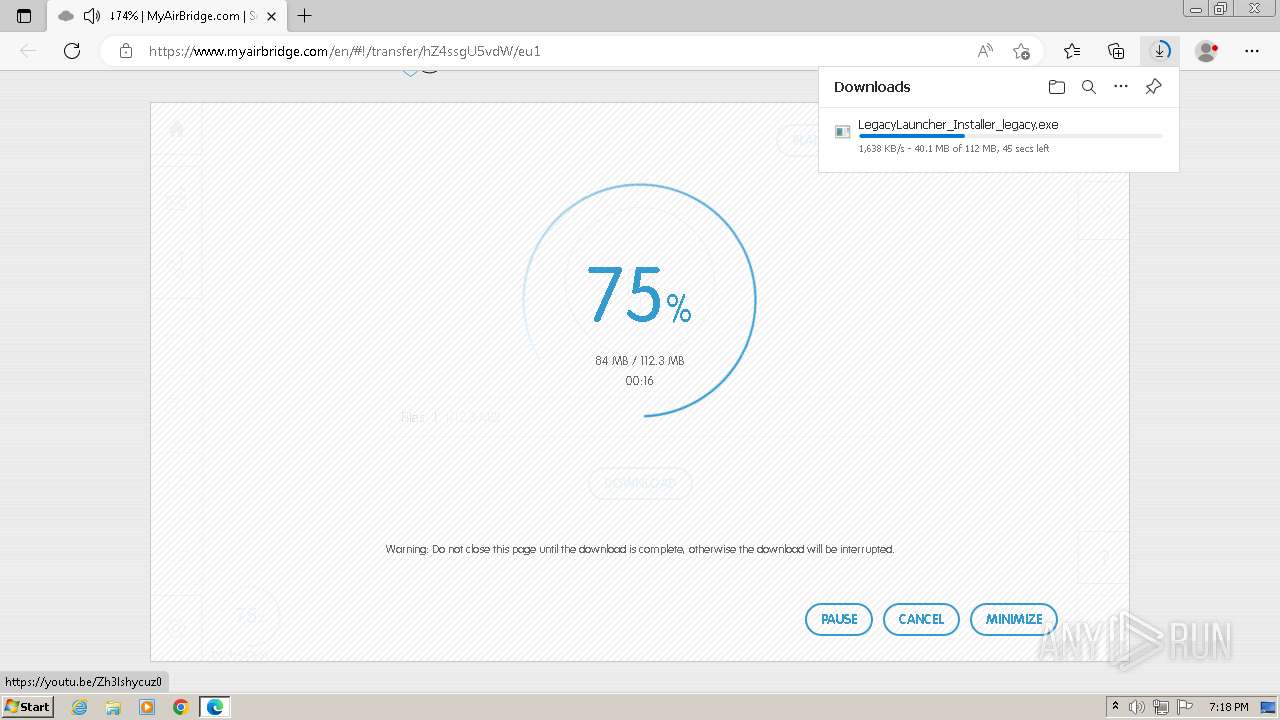Click the download warning message
This screenshot has width=1280, height=720.
[x=640, y=549]
